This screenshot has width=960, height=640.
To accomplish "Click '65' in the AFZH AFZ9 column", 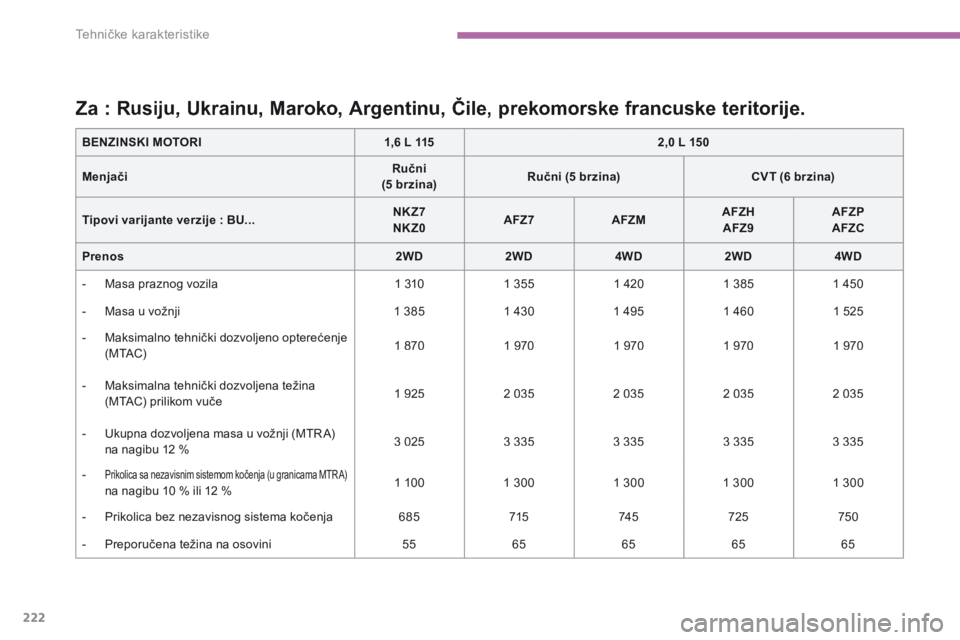I will pyautogui.click(x=738, y=544).
